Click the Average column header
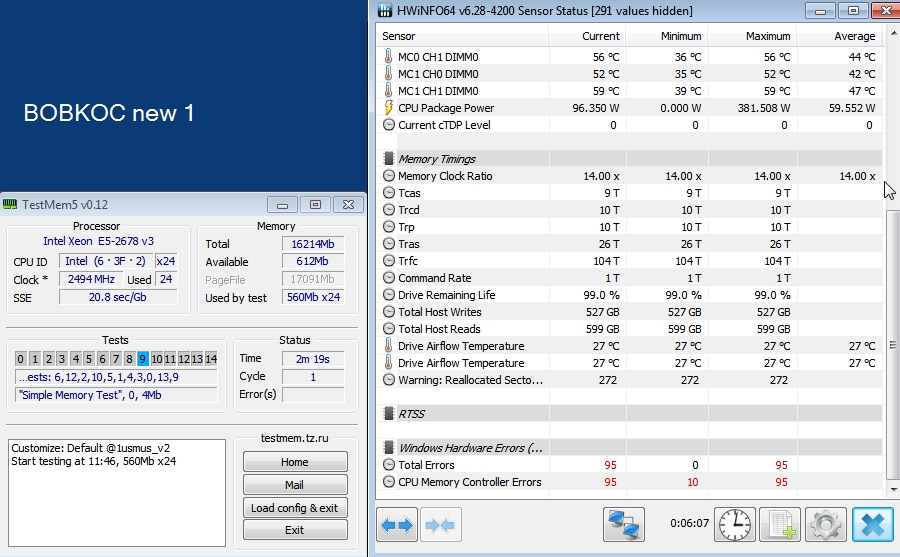Viewport: 900px width, 557px height. (x=839, y=36)
